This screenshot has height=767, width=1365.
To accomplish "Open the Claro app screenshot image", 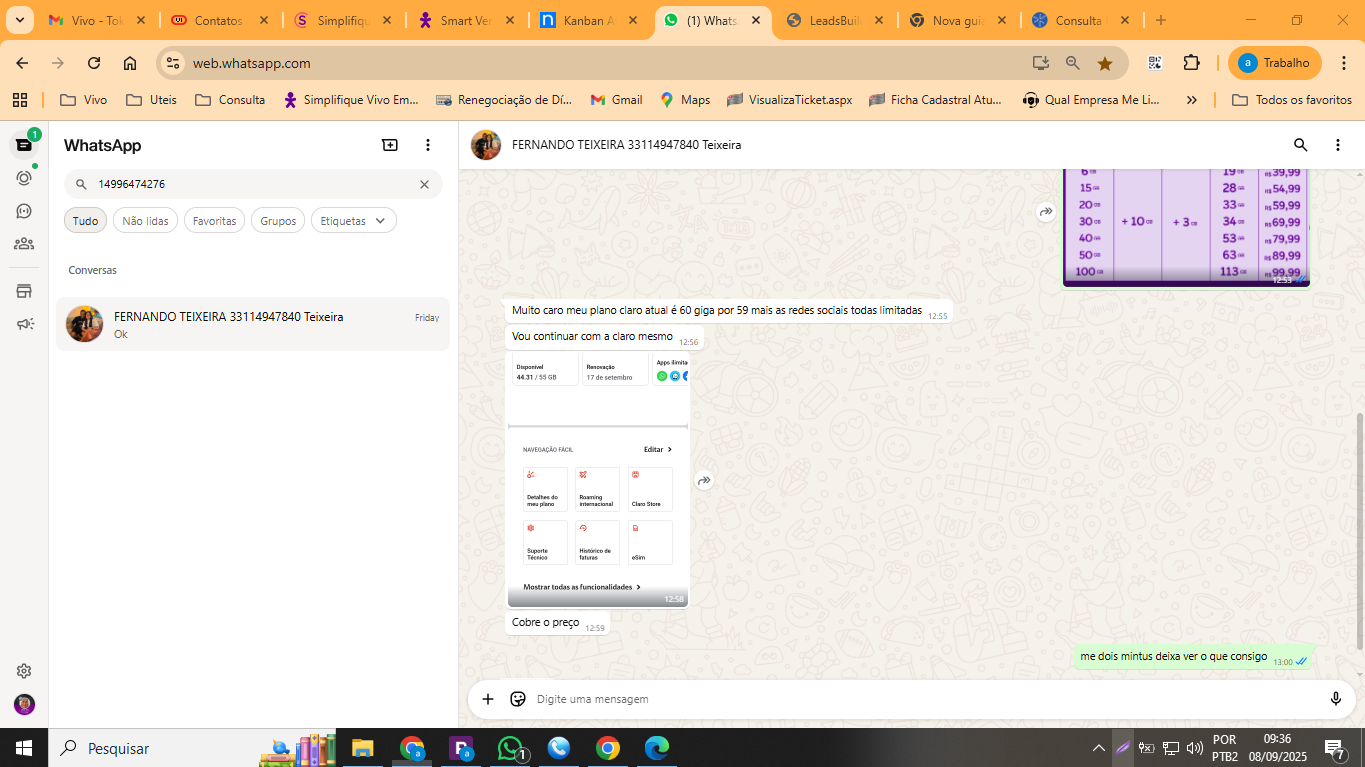I will coord(598,477).
